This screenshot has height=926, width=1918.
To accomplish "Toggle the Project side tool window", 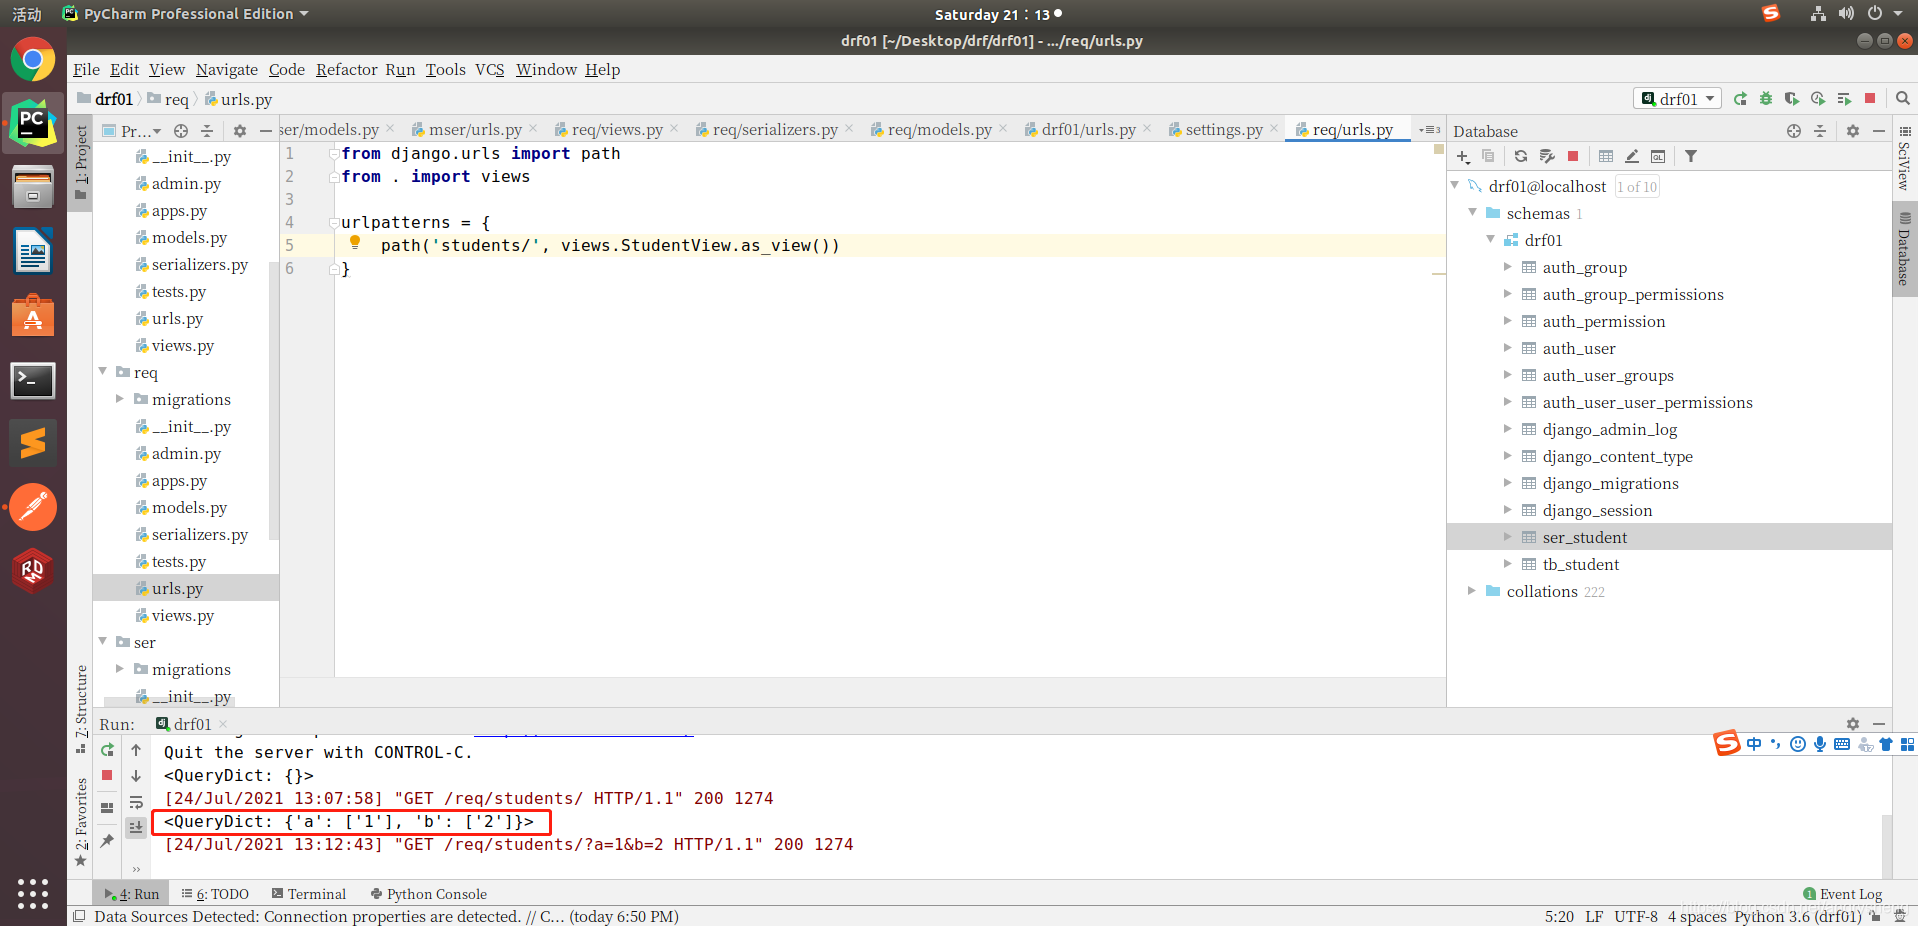I will coord(81,162).
